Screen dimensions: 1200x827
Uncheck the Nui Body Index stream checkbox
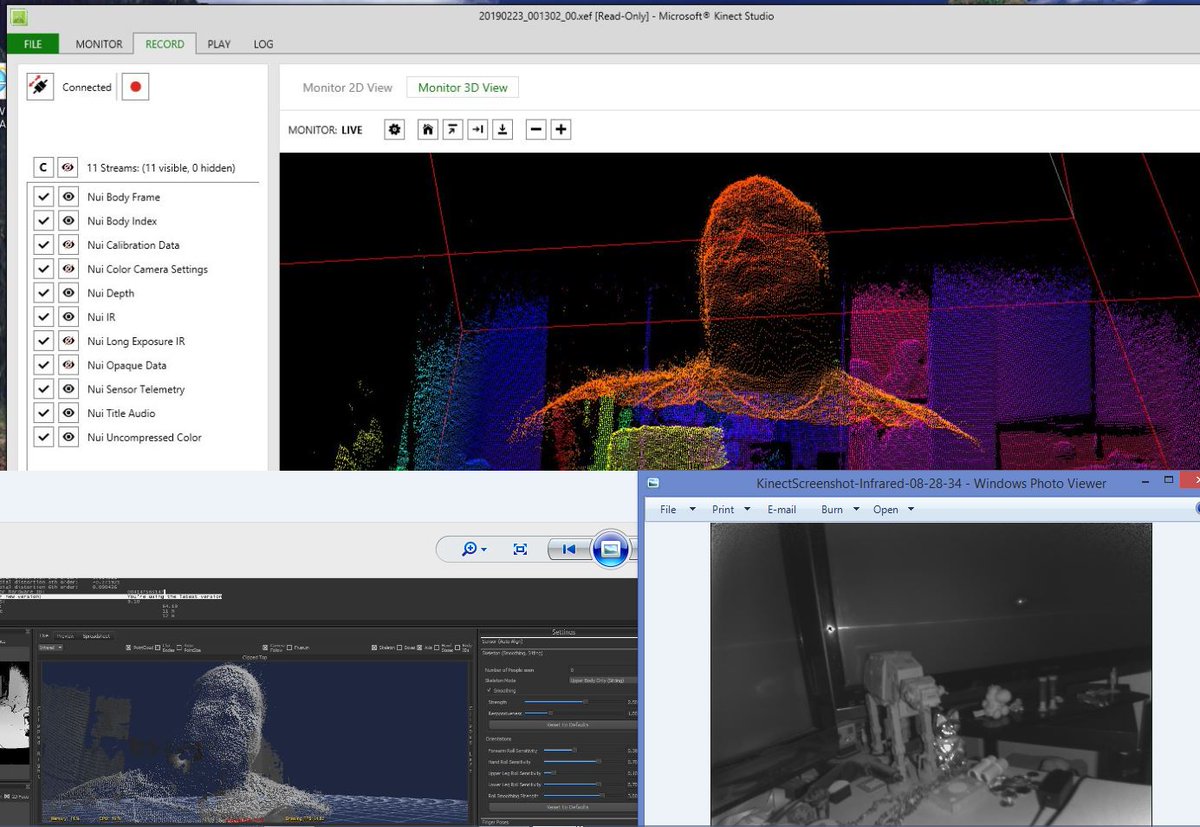pyautogui.click(x=43, y=221)
